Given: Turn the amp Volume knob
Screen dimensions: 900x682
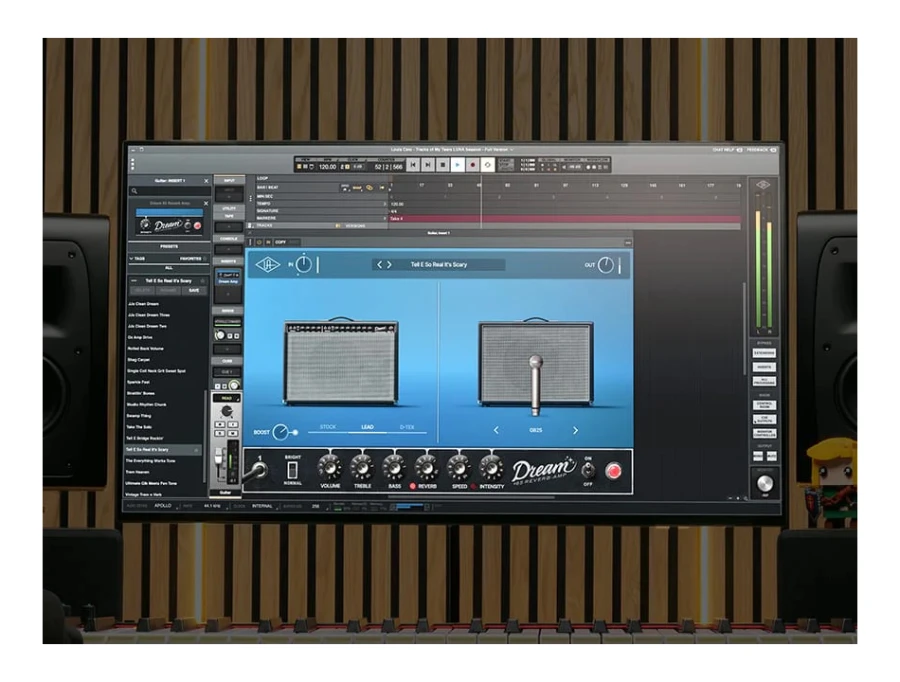Looking at the screenshot, I should [x=330, y=468].
